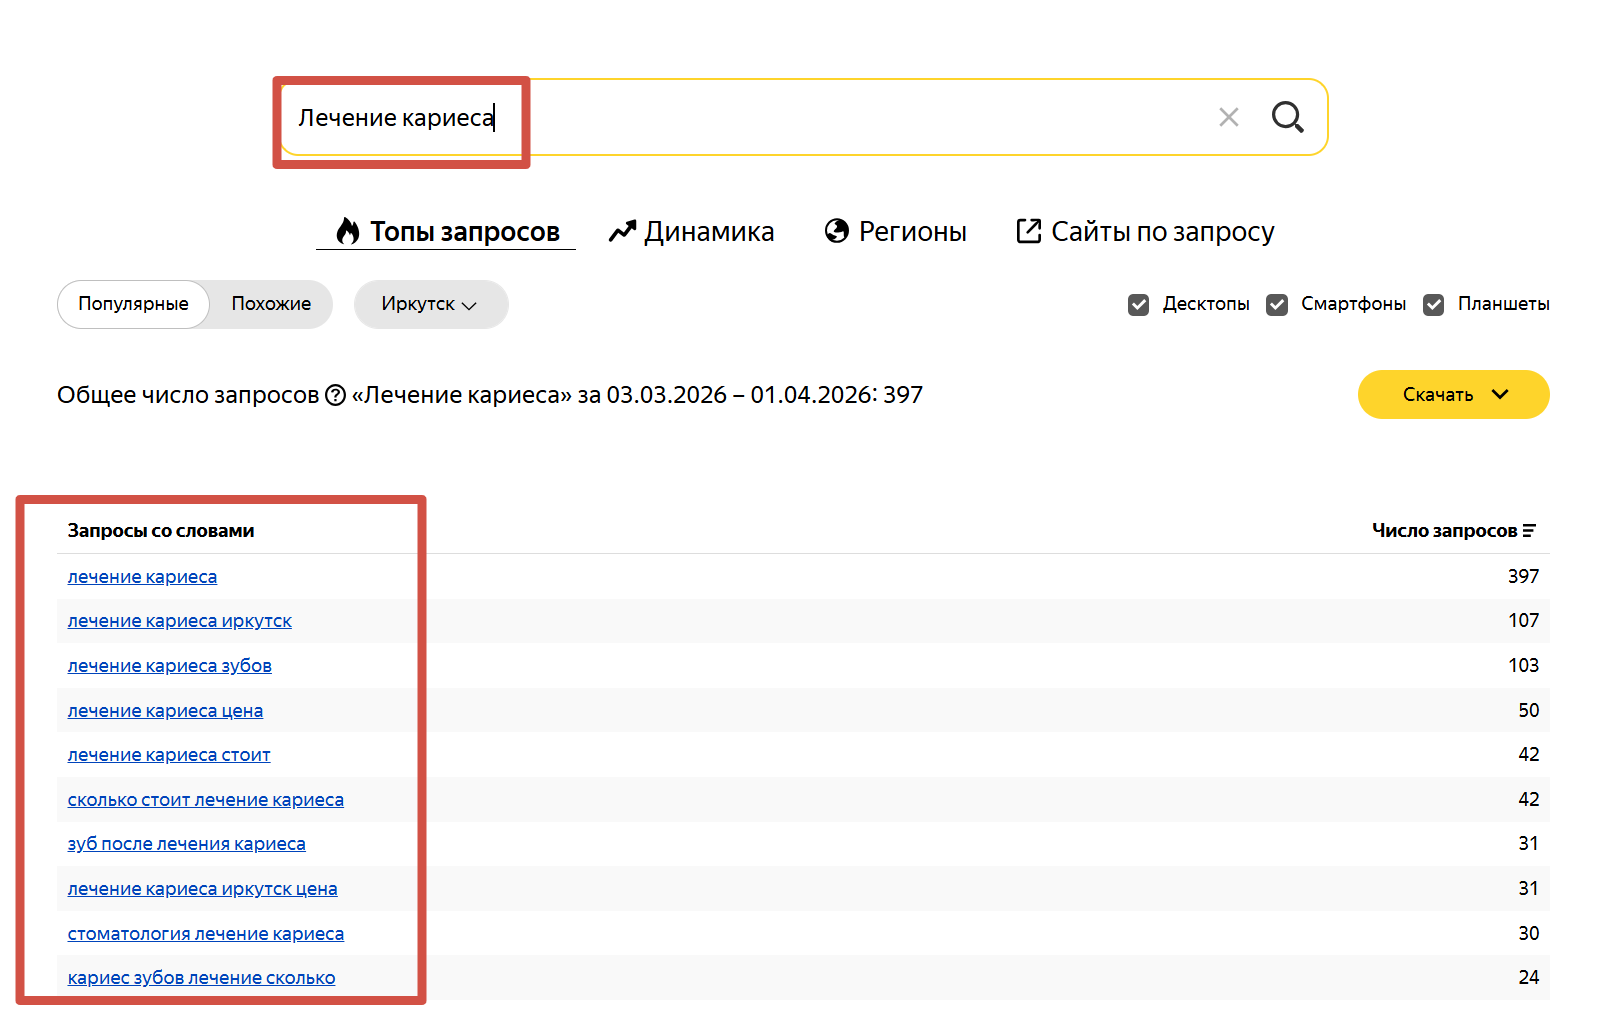1600x1009 pixels.
Task: Switch to the Динамика tab
Action: (692, 232)
